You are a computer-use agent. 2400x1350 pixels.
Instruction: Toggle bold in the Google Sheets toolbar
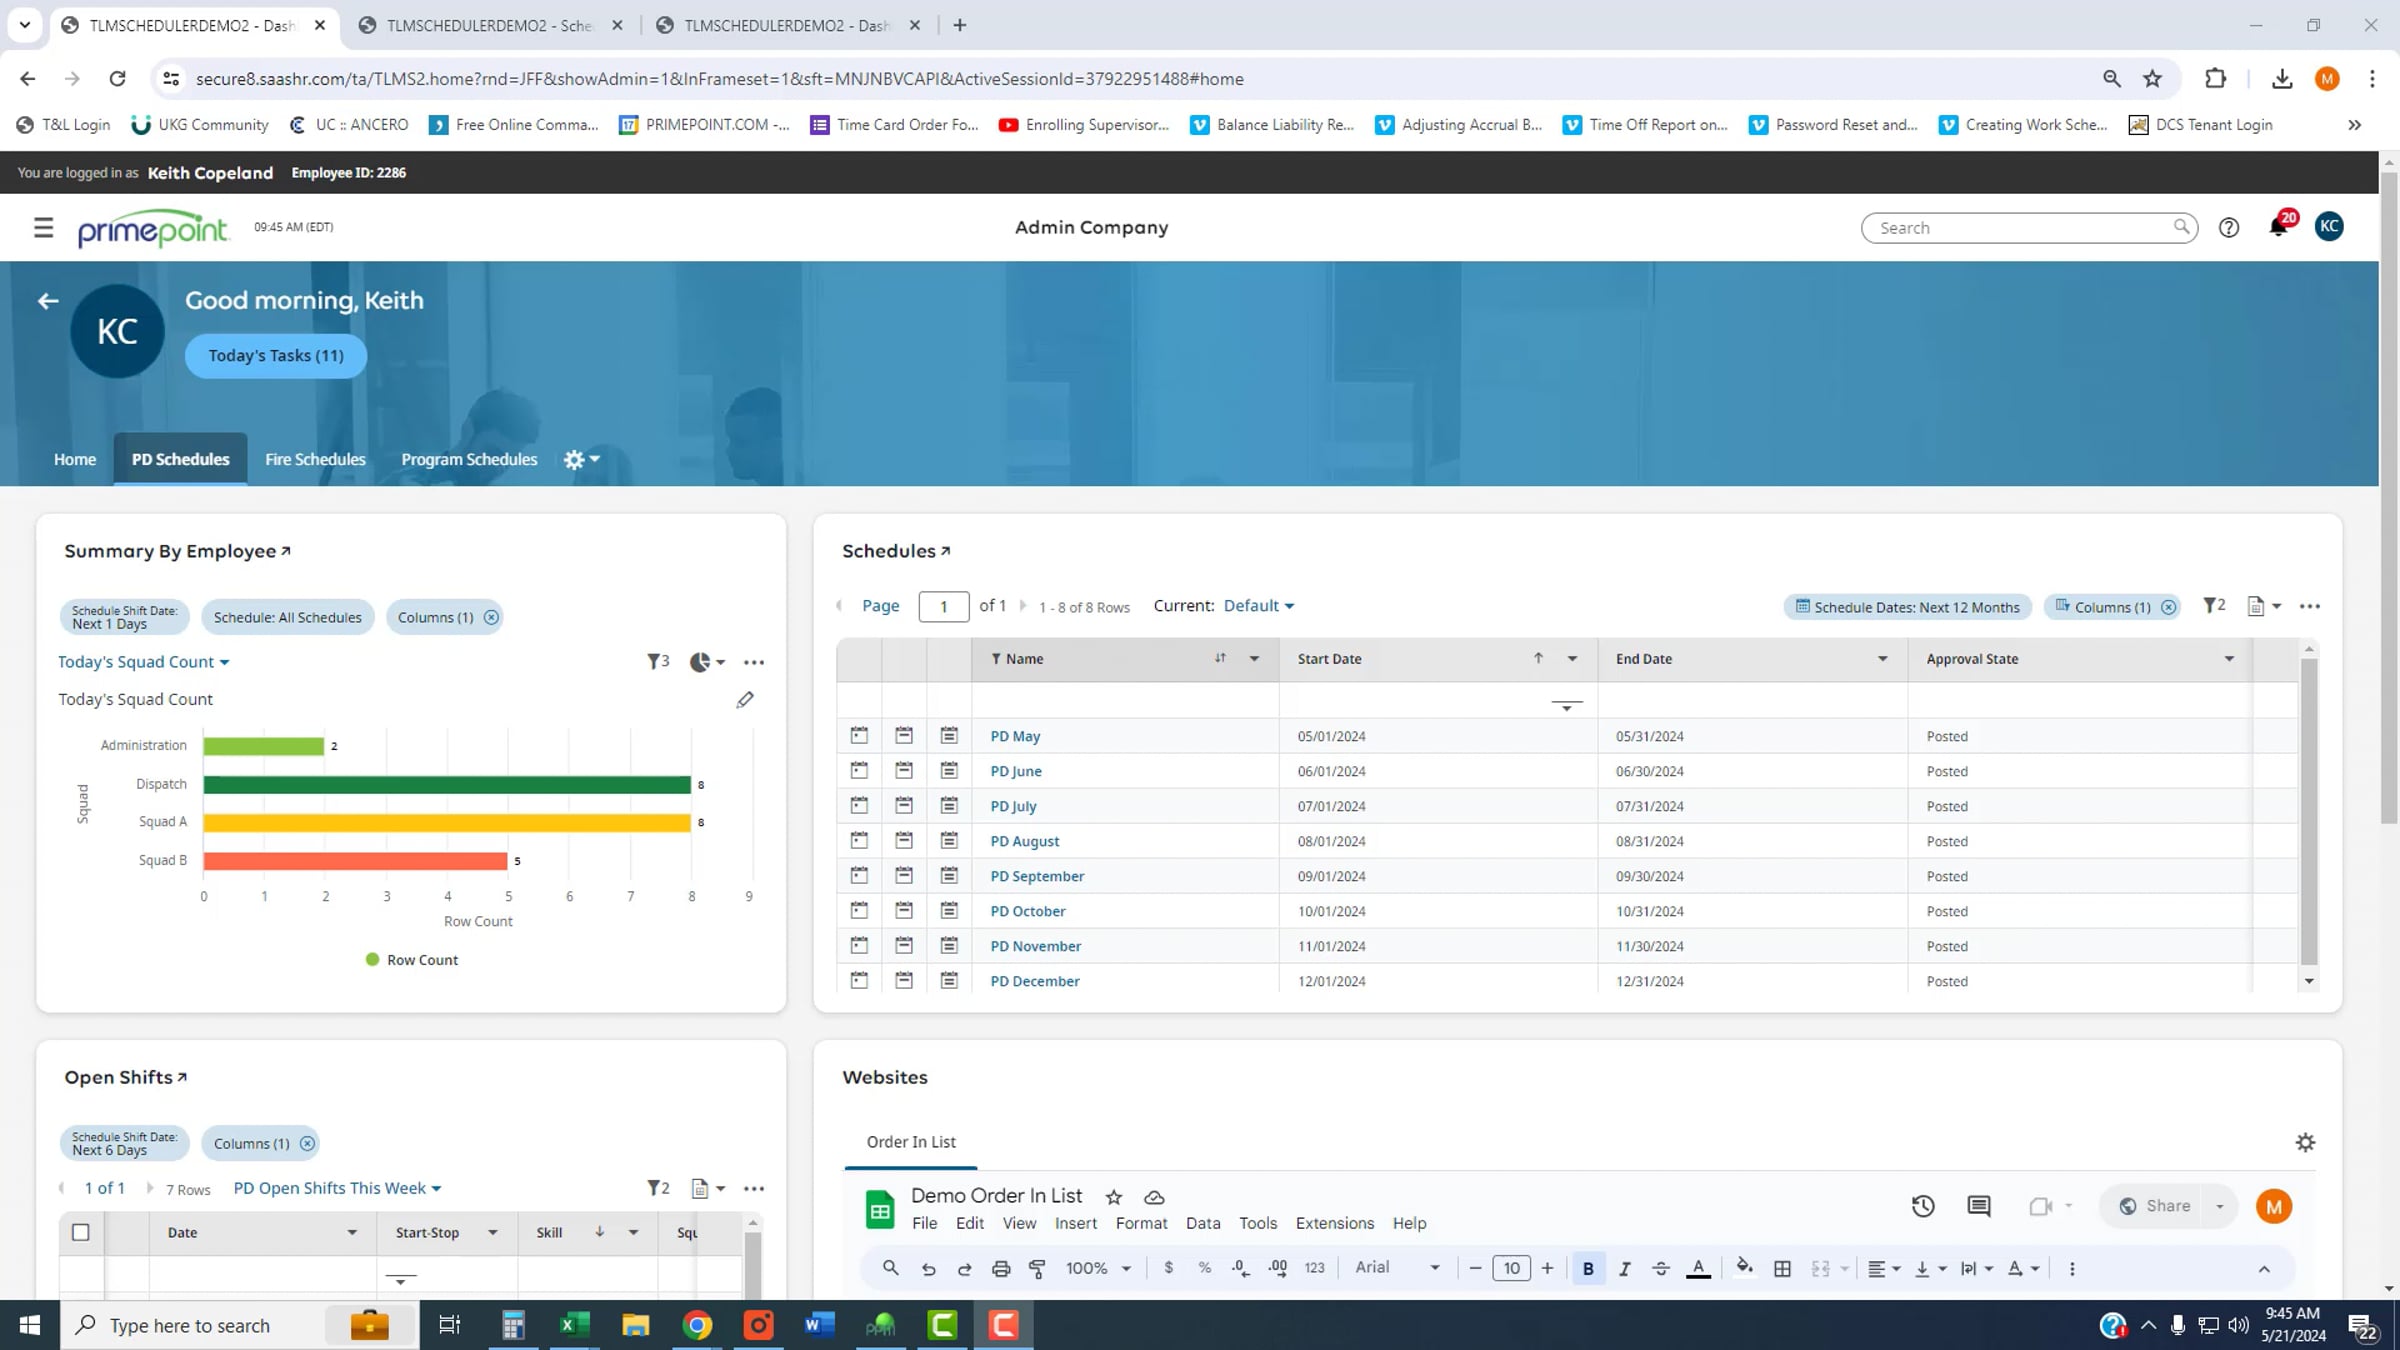pos(1588,1268)
